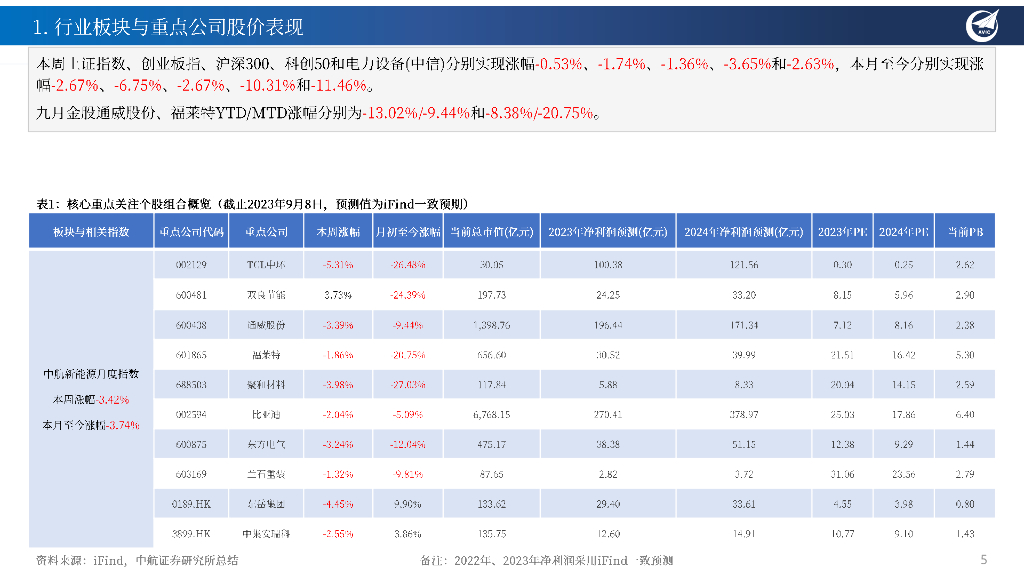Click the market cap value 1,398.76
Viewport: 1024px width, 576px height.
[492, 325]
